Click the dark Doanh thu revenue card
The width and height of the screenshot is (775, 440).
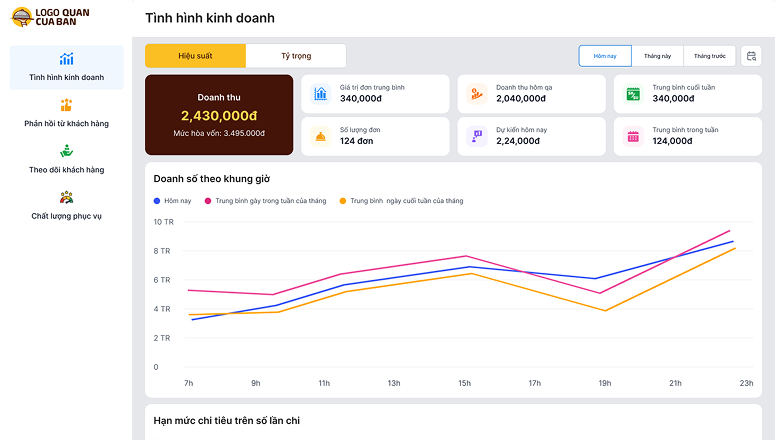click(219, 115)
